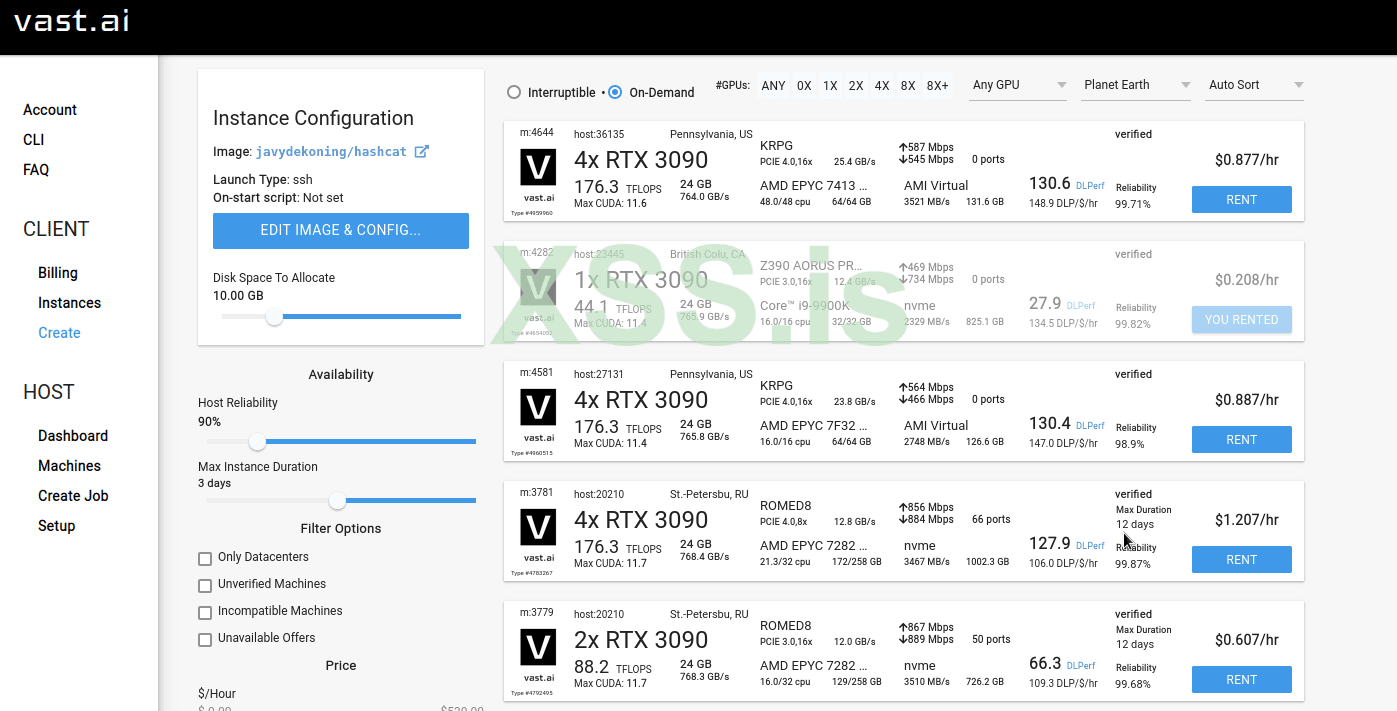Screen dimensions: 1397x711
Task: Click host:36135 label
Action: click(599, 134)
